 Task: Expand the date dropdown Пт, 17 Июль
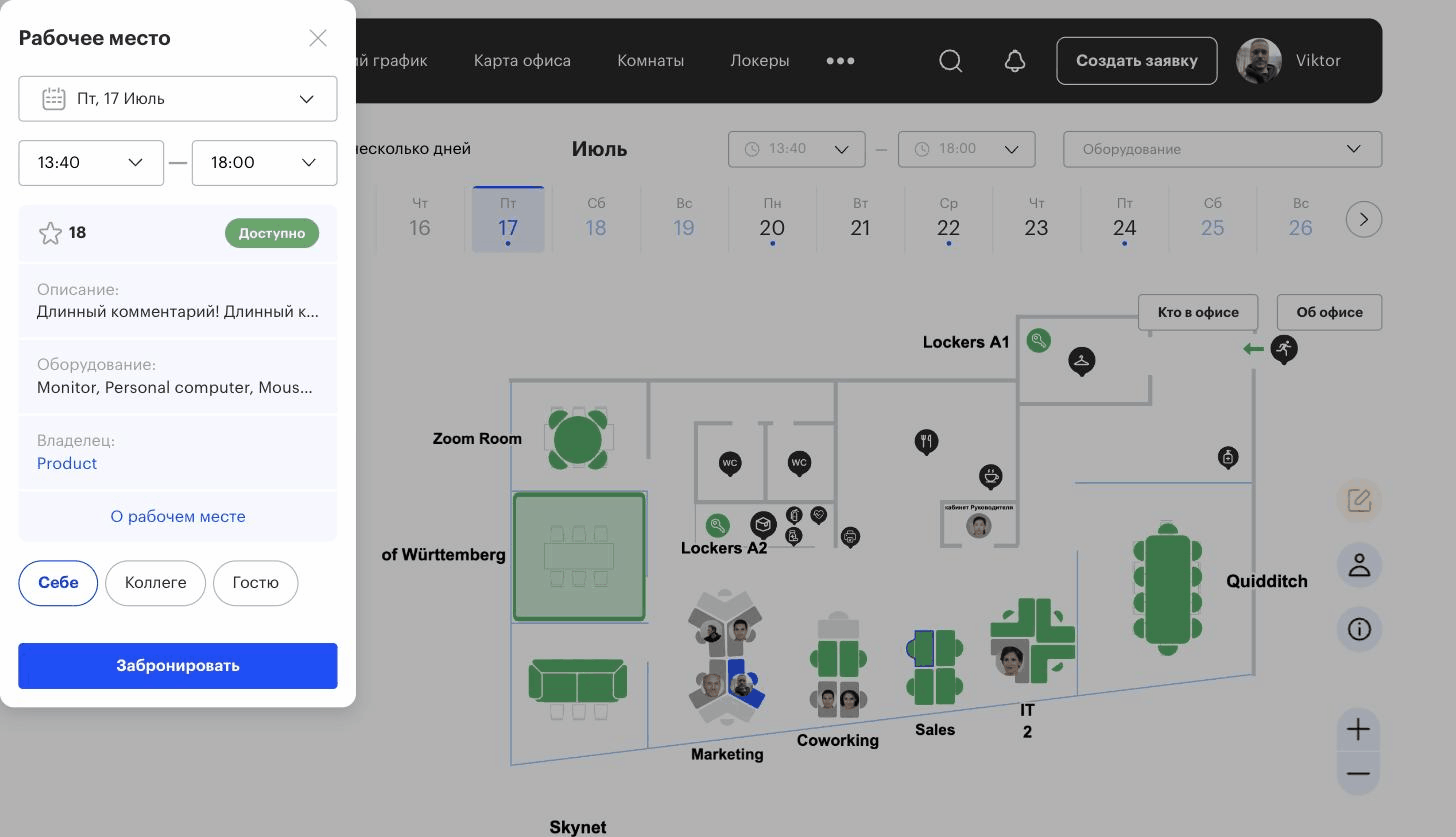(x=178, y=99)
